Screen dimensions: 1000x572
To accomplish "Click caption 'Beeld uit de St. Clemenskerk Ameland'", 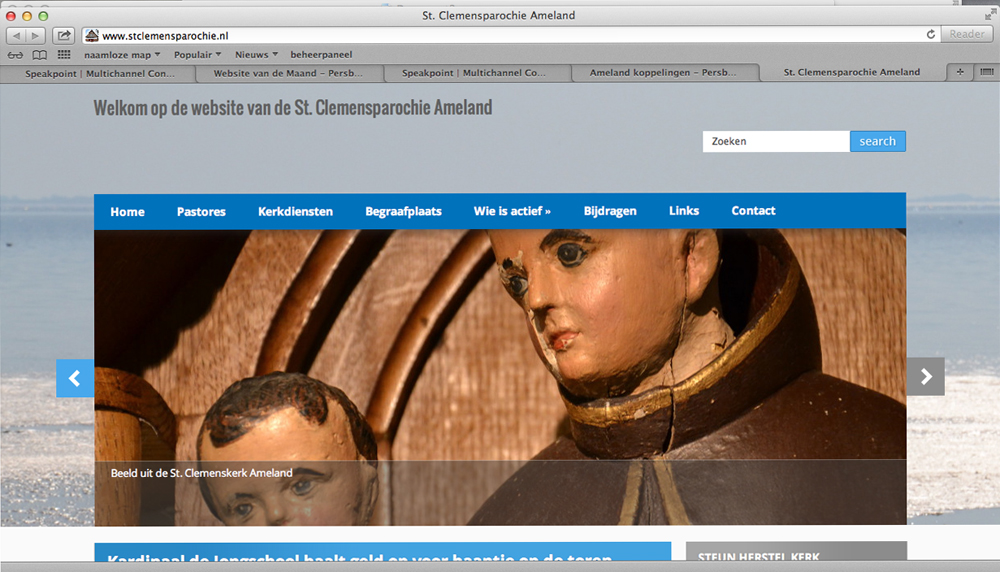I will pyautogui.click(x=202, y=473).
